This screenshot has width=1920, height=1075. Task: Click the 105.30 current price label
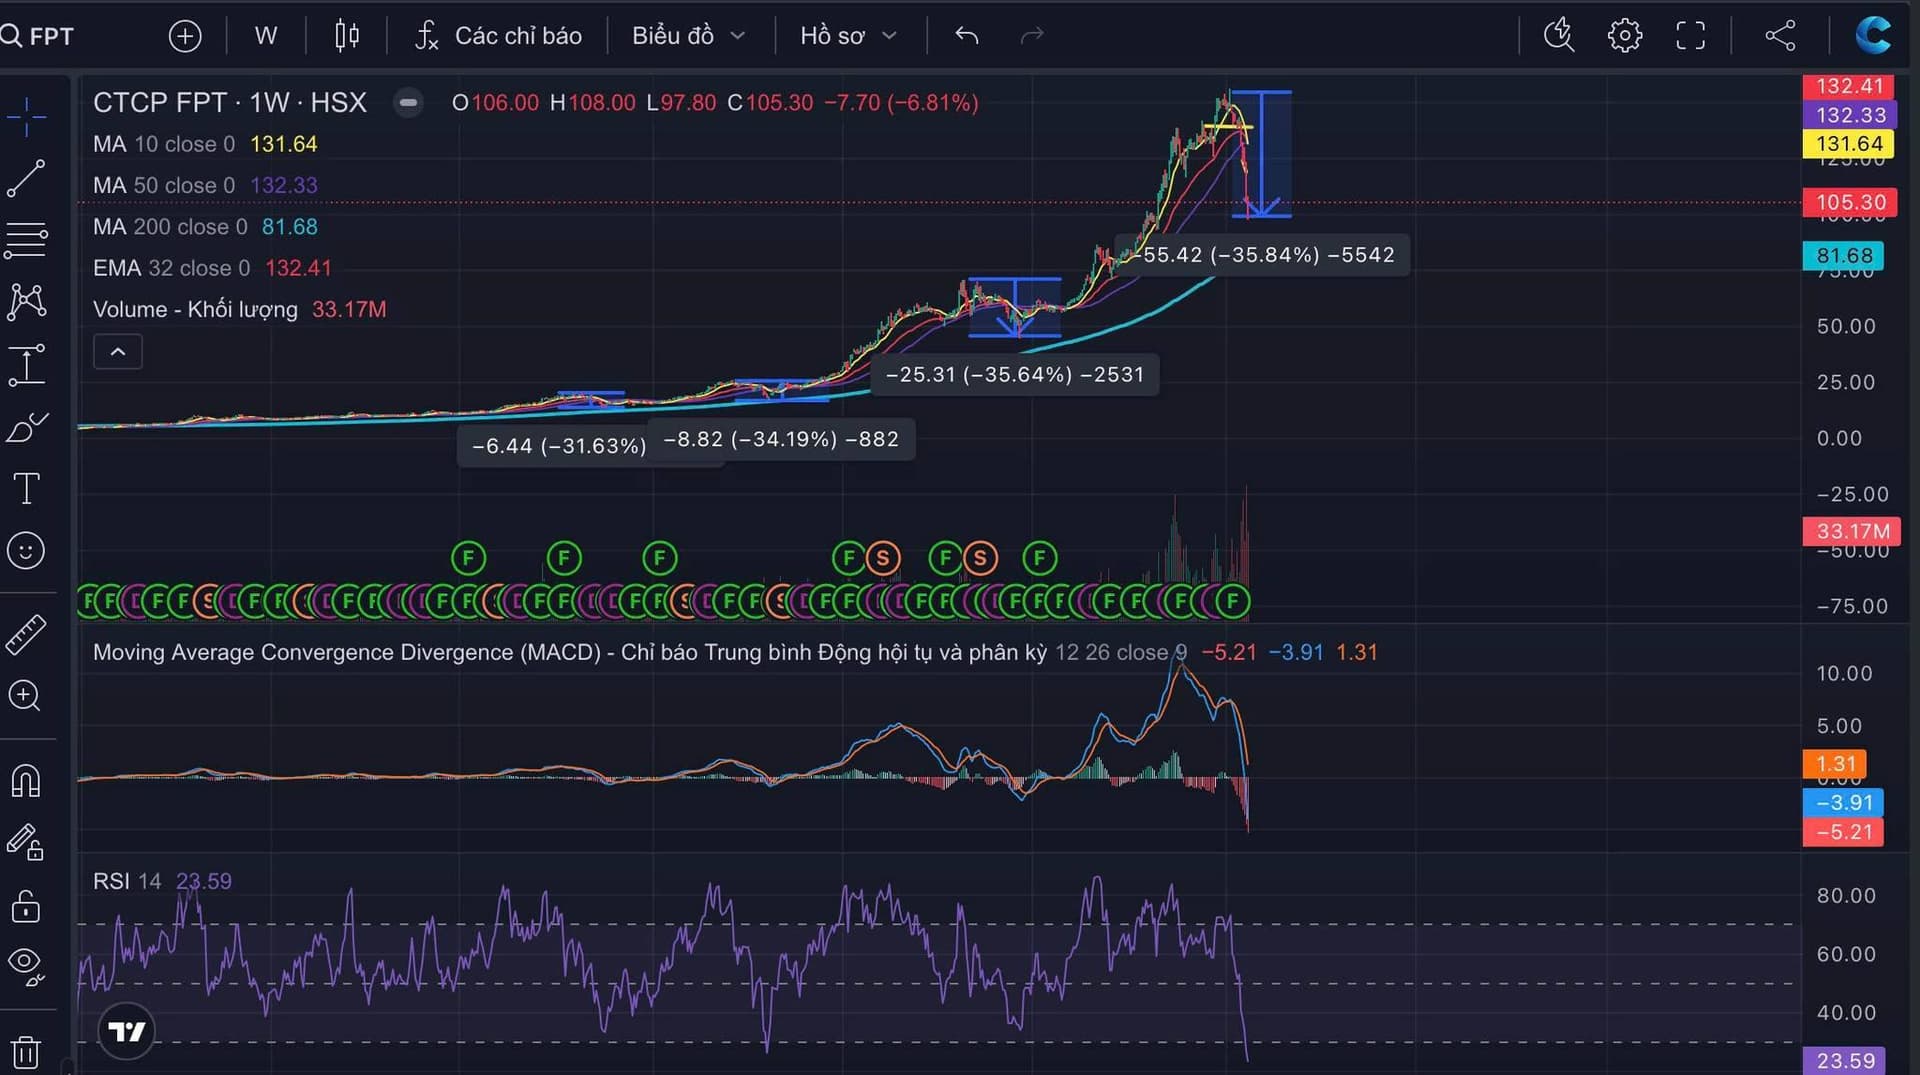pos(1851,203)
